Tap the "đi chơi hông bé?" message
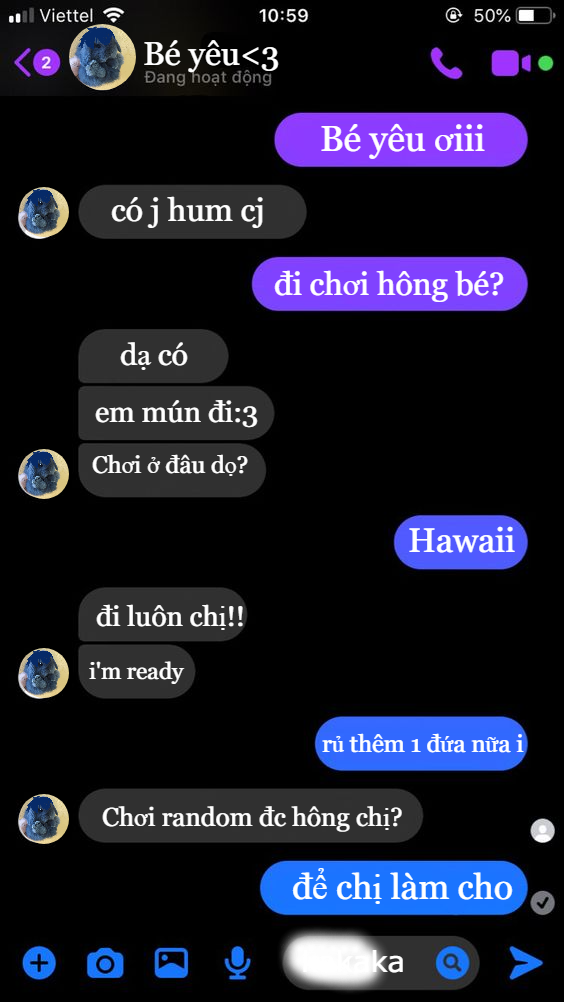The width and height of the screenshot is (564, 1002). click(390, 284)
